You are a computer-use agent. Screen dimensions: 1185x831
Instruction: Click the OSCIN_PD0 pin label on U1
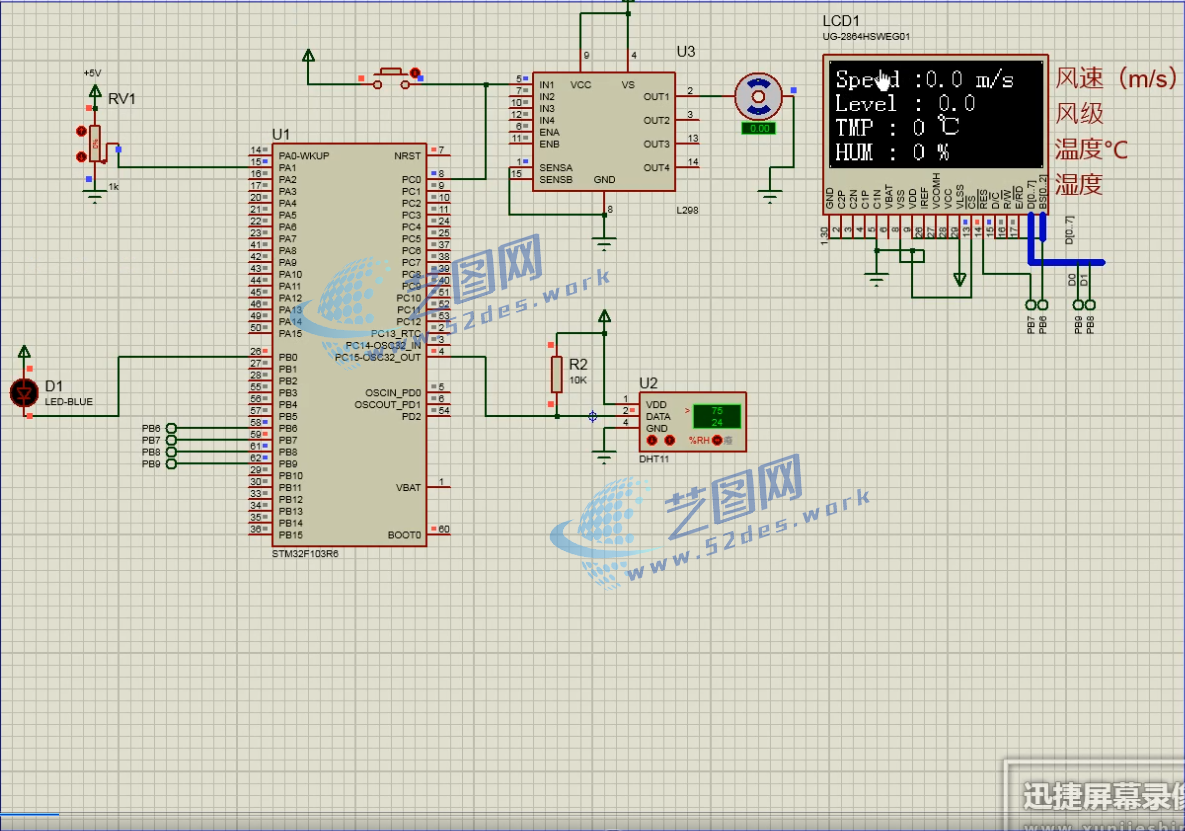coord(393,393)
